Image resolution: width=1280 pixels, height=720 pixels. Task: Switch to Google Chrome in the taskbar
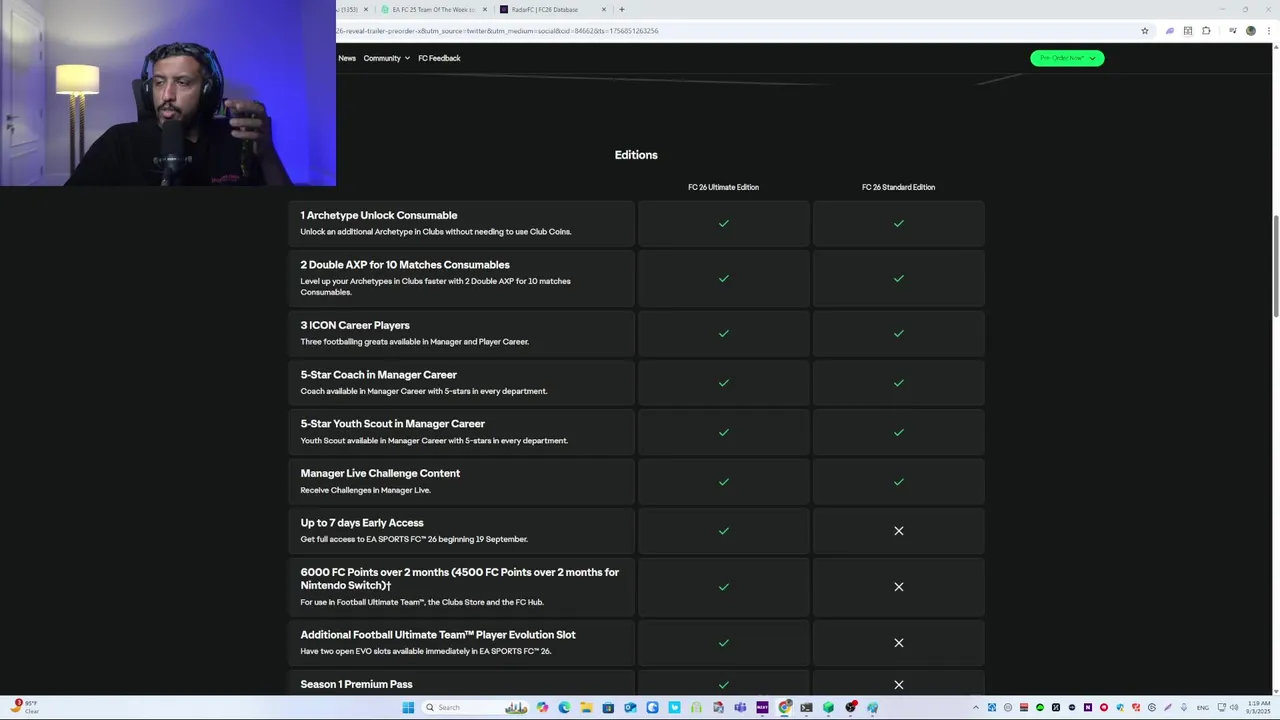tap(785, 708)
